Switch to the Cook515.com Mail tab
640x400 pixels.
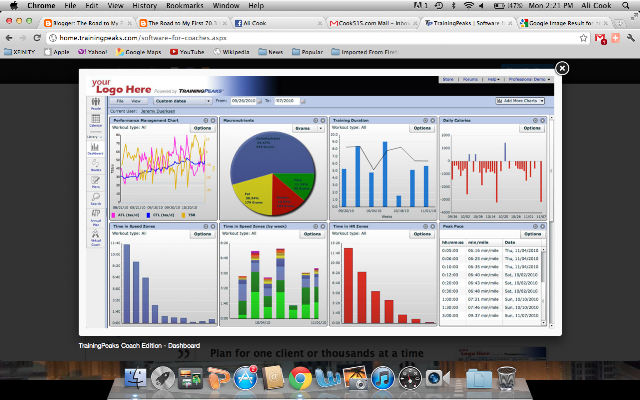coord(373,23)
